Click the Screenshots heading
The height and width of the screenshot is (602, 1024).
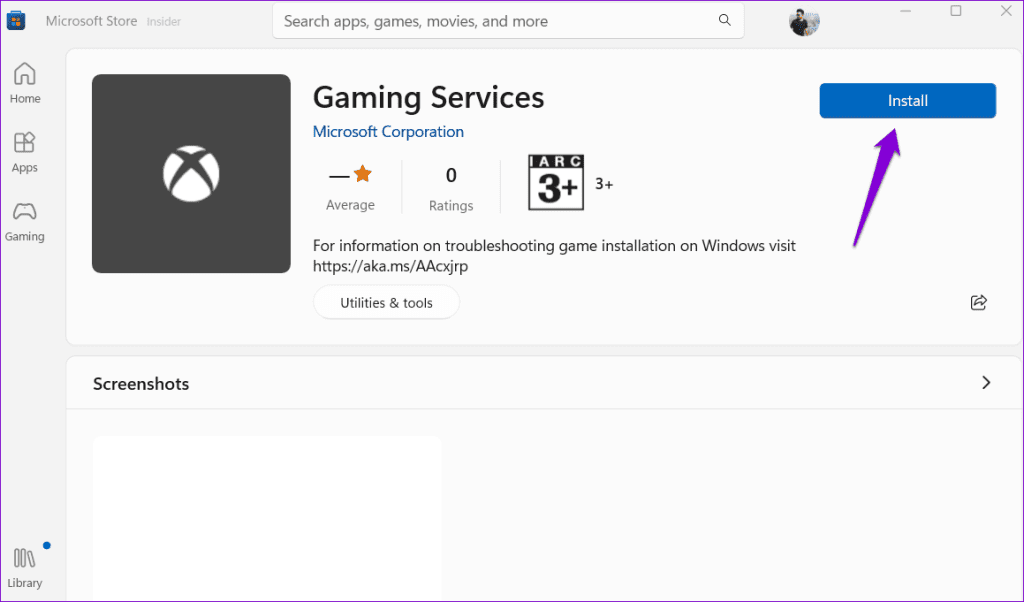coord(141,384)
